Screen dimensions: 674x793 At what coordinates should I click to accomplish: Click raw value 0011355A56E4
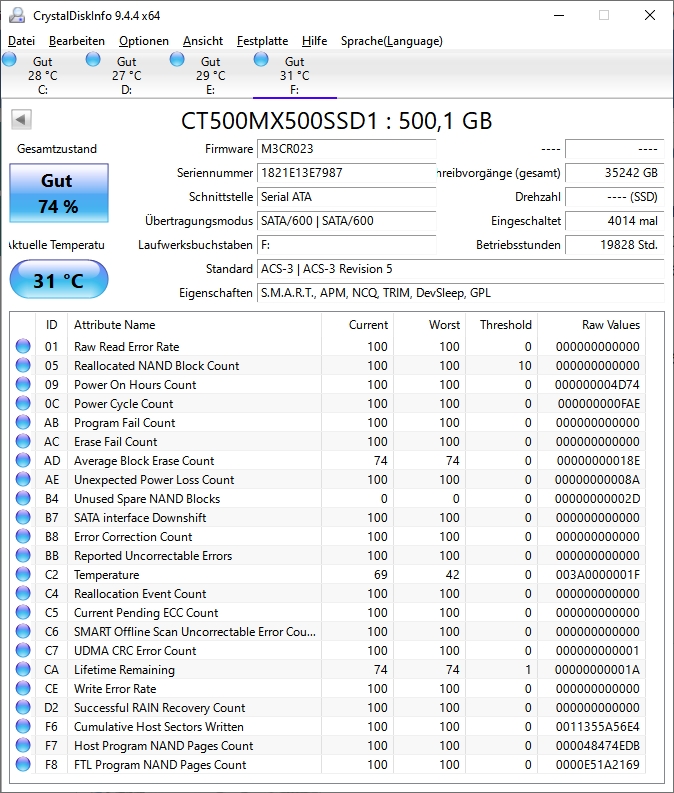pyautogui.click(x=598, y=727)
